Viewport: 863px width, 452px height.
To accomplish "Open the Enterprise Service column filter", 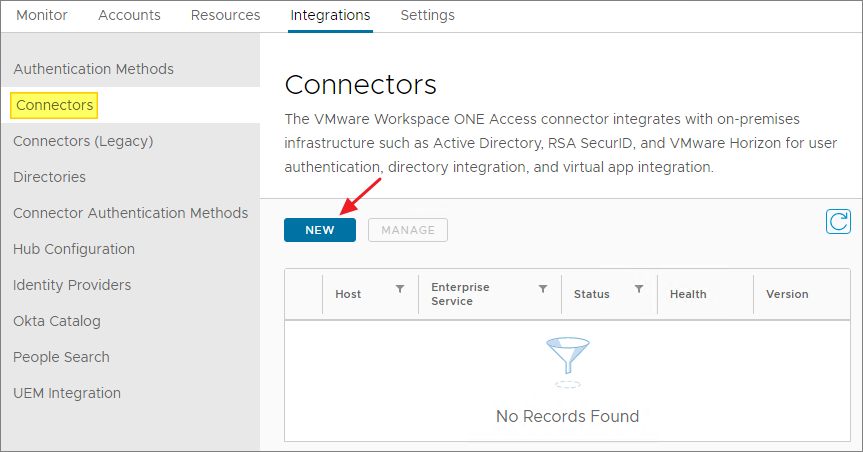I will 543,289.
